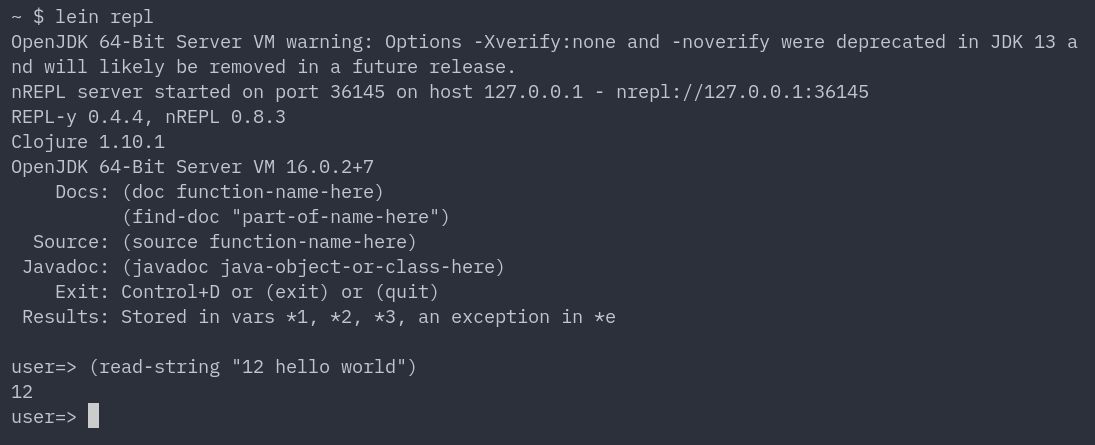1095x445 pixels.
Task: Click the nrepl://127.0.0.1:36145 URL
Action: click(x=742, y=92)
